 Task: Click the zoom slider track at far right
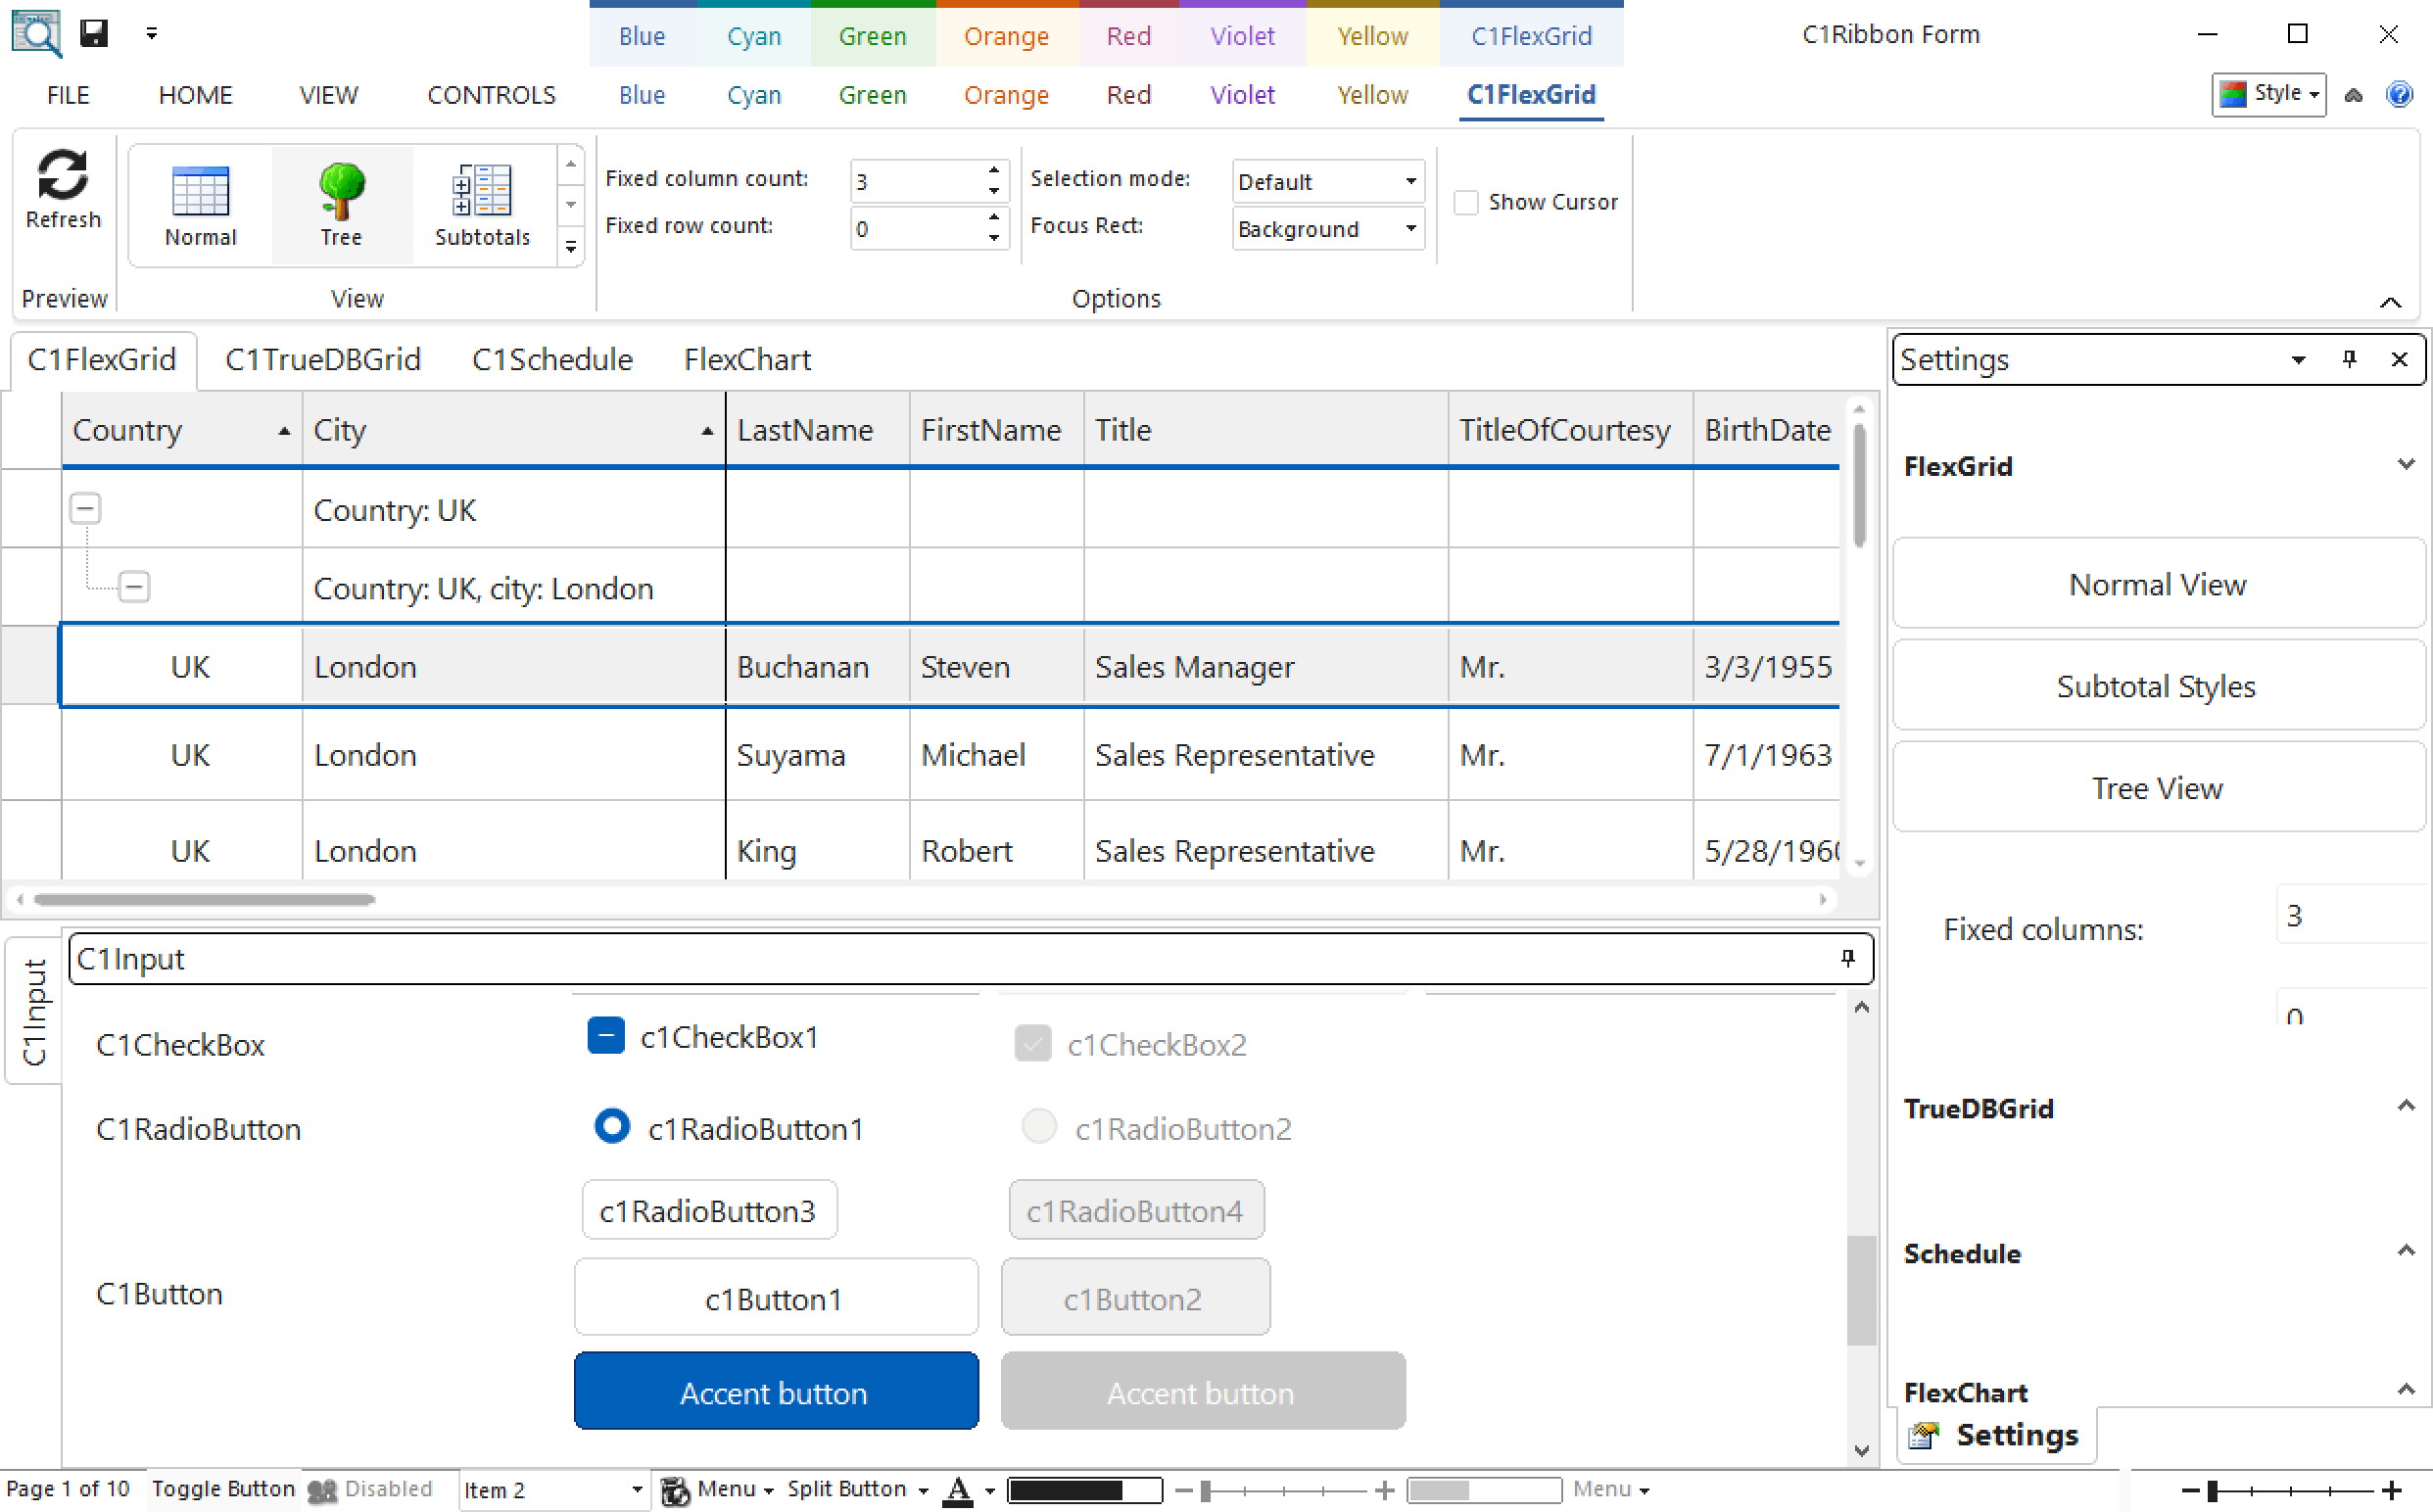pos(2290,1491)
